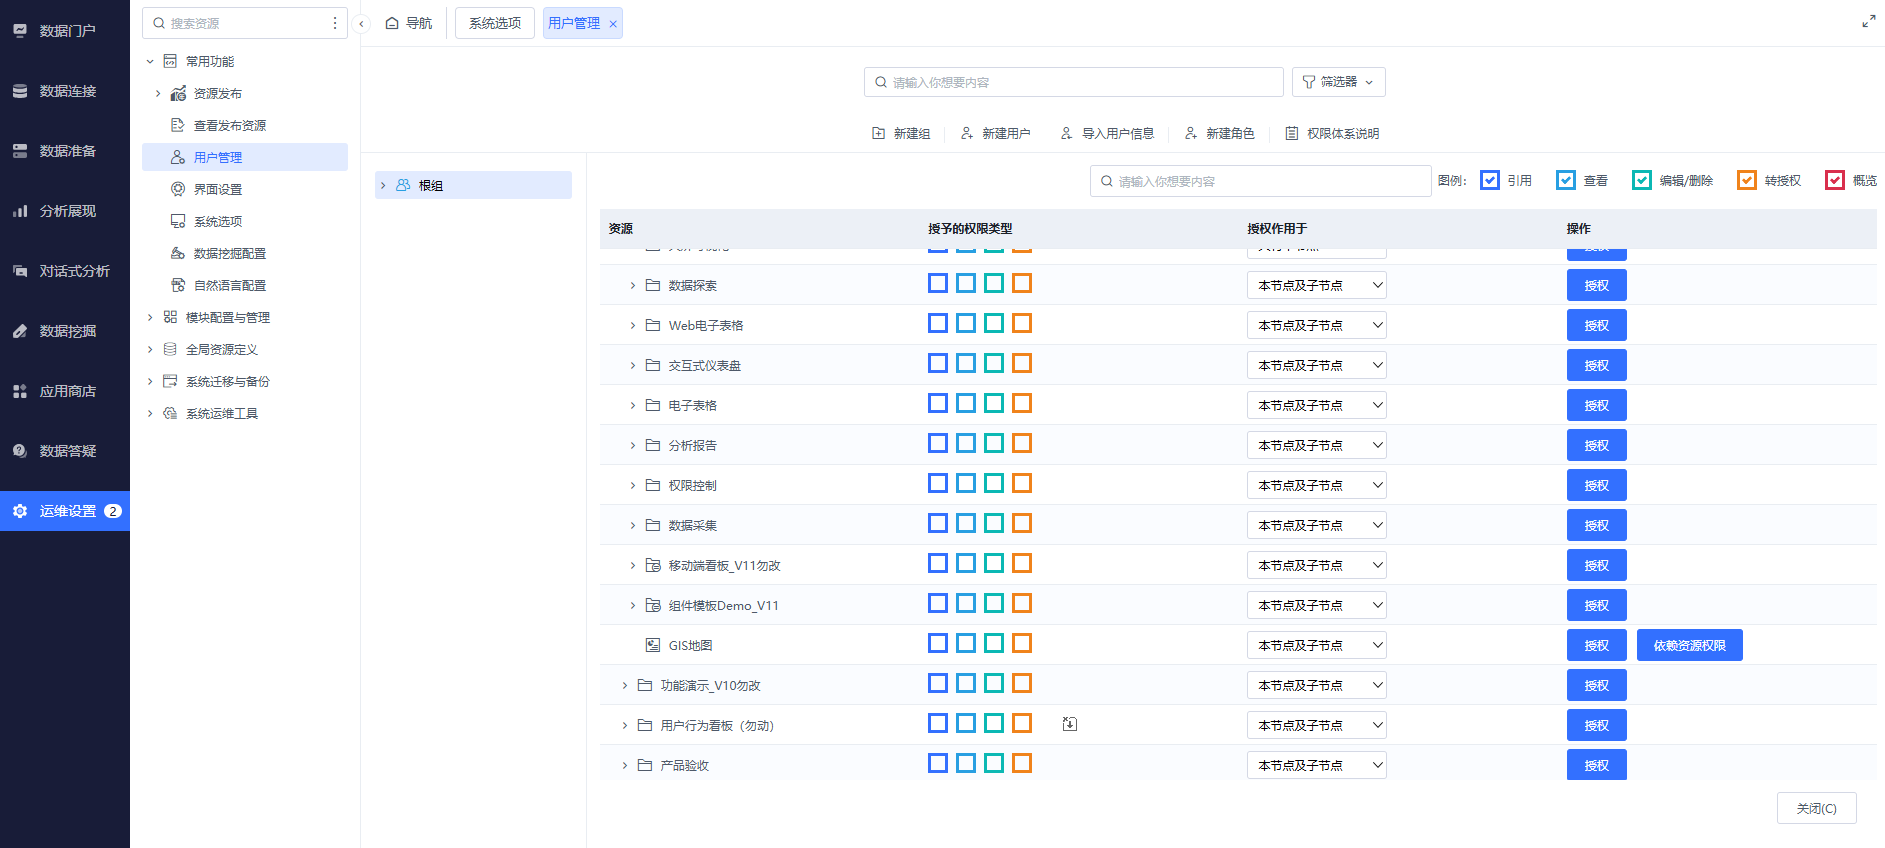
Task: Open the 数据挖掘 sidebar module
Action: coord(65,331)
